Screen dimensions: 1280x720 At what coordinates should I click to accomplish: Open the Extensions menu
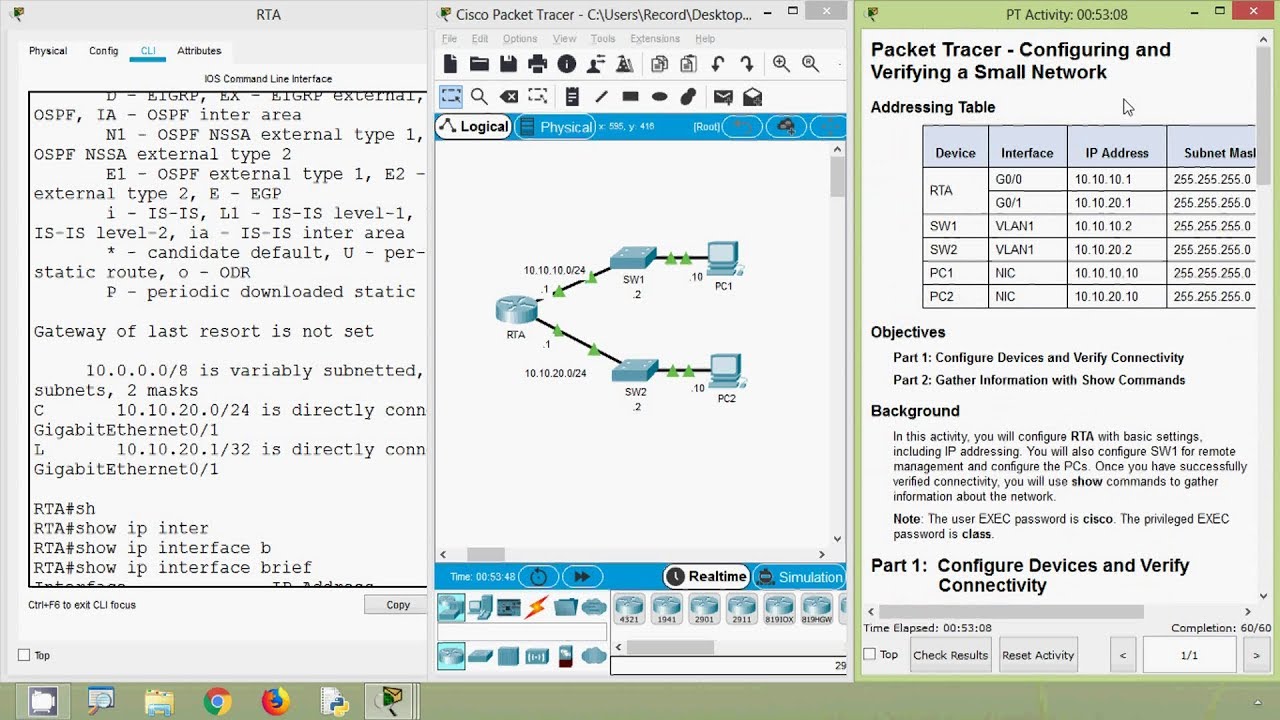coord(655,39)
